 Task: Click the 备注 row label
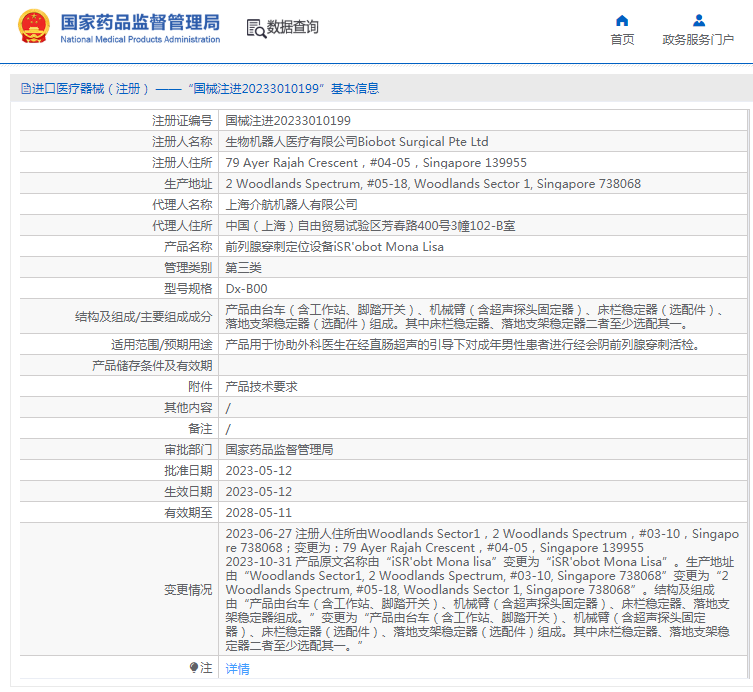(x=200, y=429)
